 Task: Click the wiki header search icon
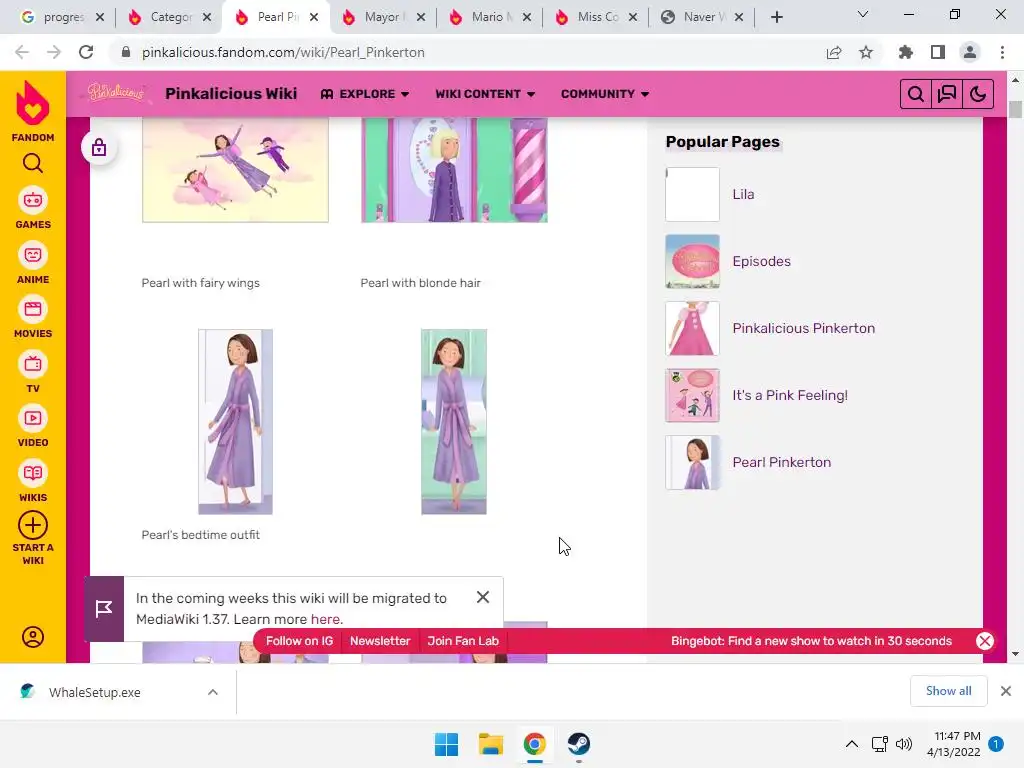[916, 95]
